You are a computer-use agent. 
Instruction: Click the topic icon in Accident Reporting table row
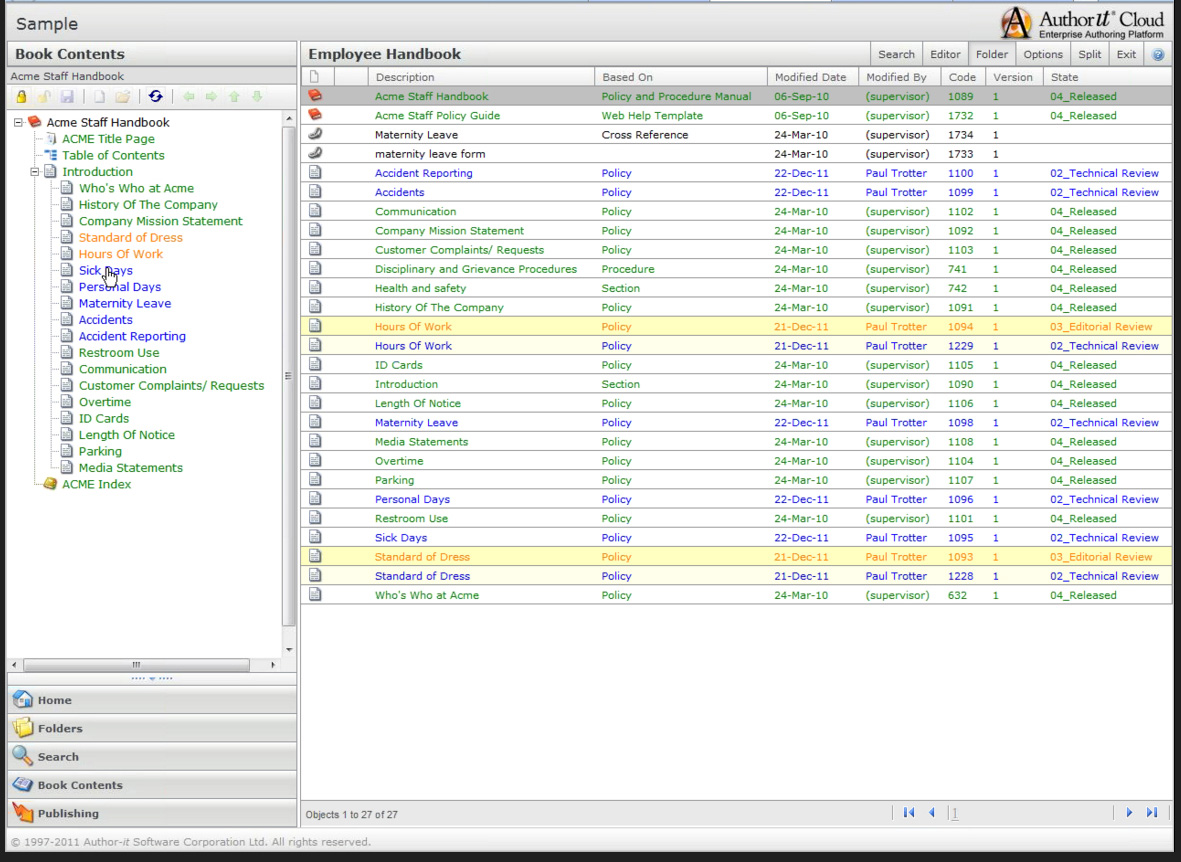pos(315,173)
